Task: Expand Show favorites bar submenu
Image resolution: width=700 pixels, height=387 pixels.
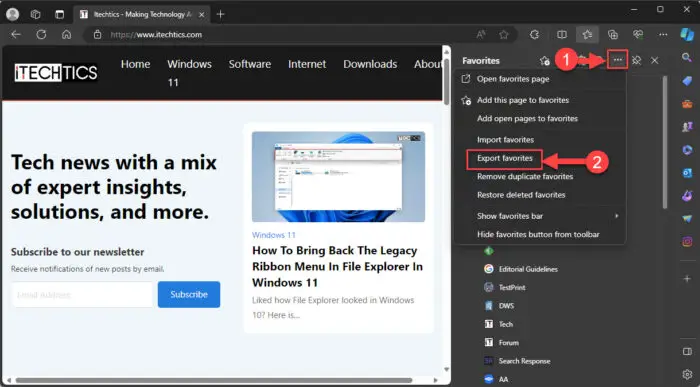Action: point(540,216)
